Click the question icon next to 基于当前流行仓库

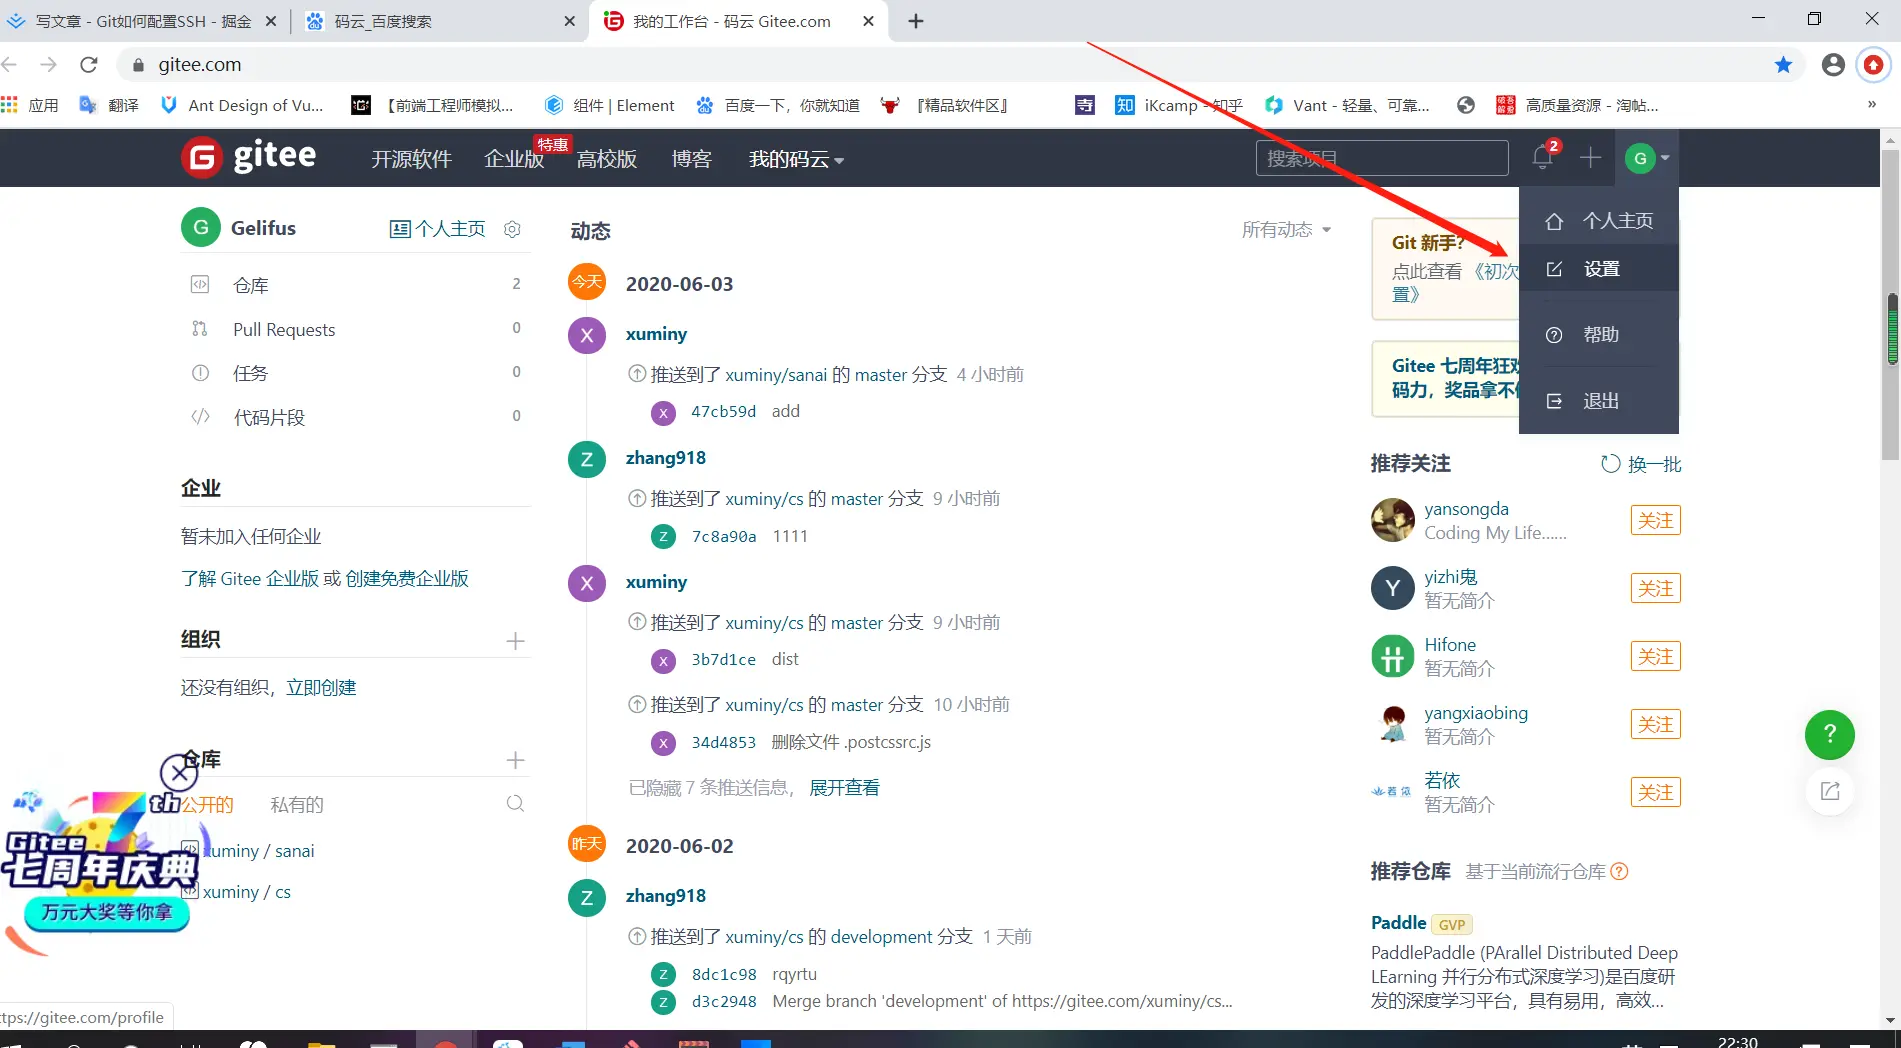(x=1620, y=872)
